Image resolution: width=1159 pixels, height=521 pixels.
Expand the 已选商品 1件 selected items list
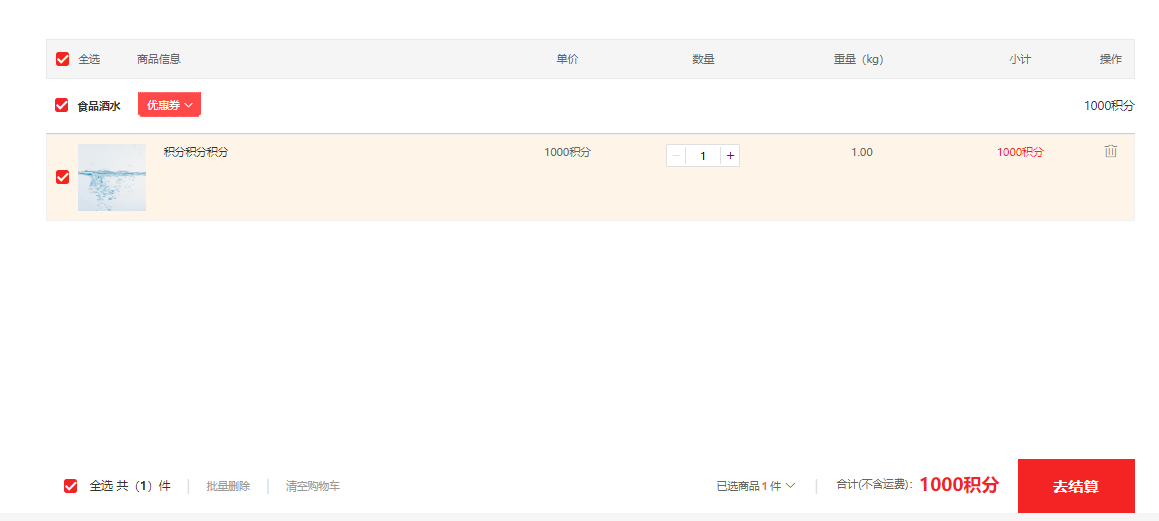(x=755, y=486)
